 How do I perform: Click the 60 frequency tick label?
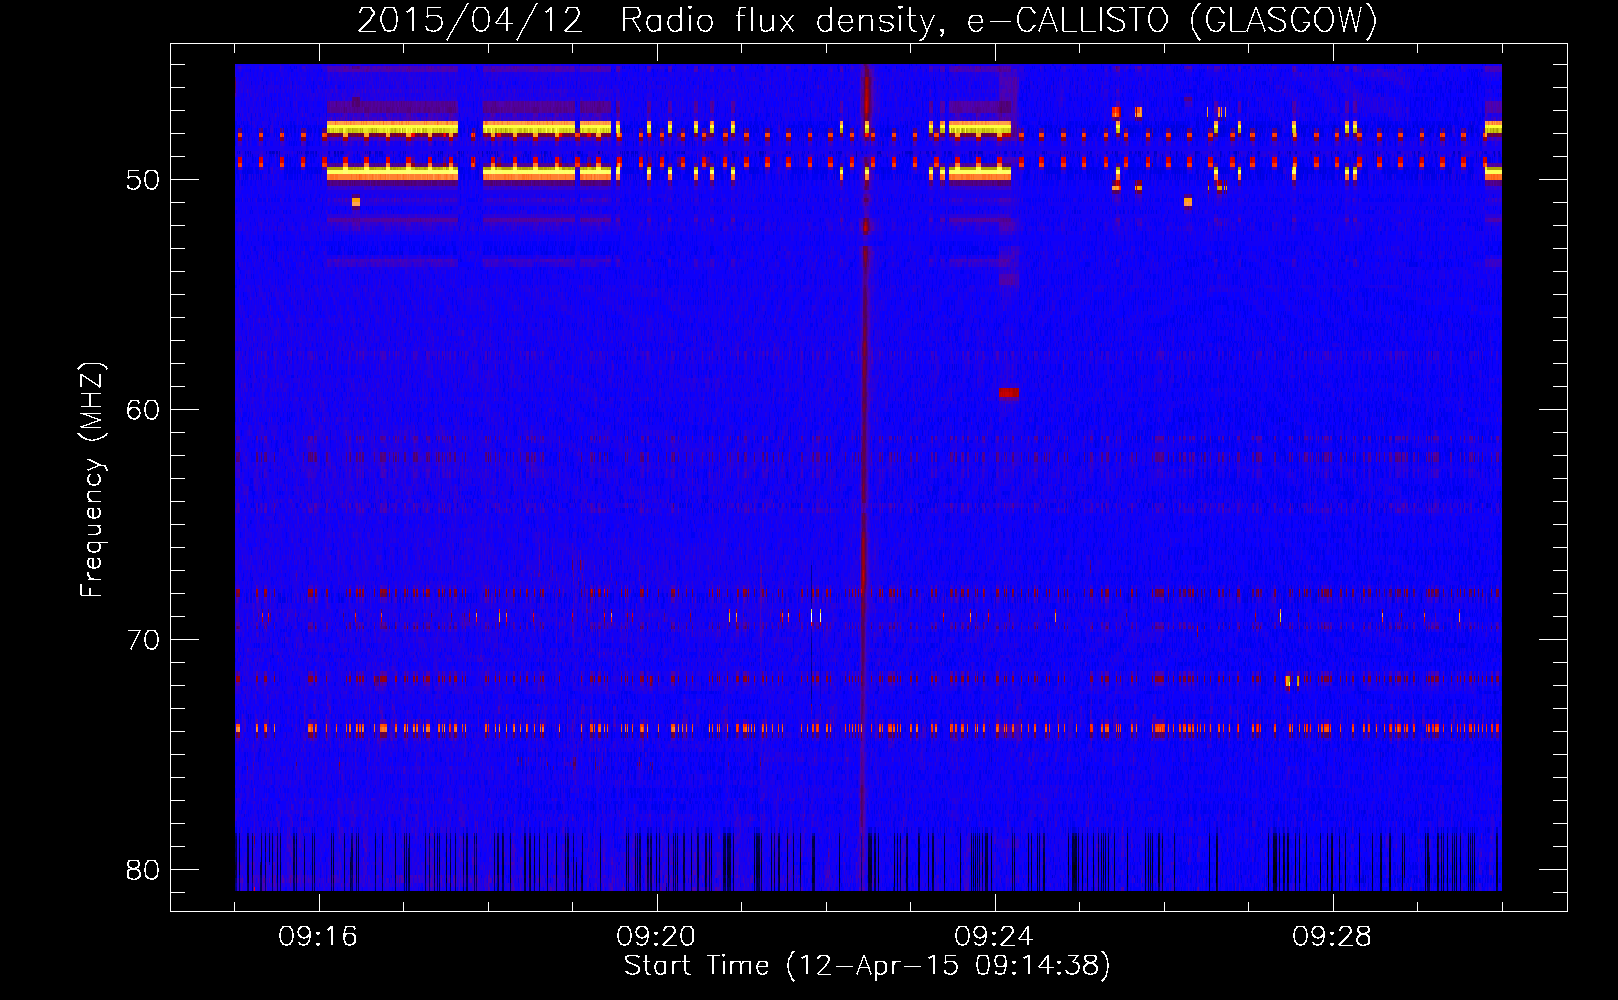tap(143, 410)
